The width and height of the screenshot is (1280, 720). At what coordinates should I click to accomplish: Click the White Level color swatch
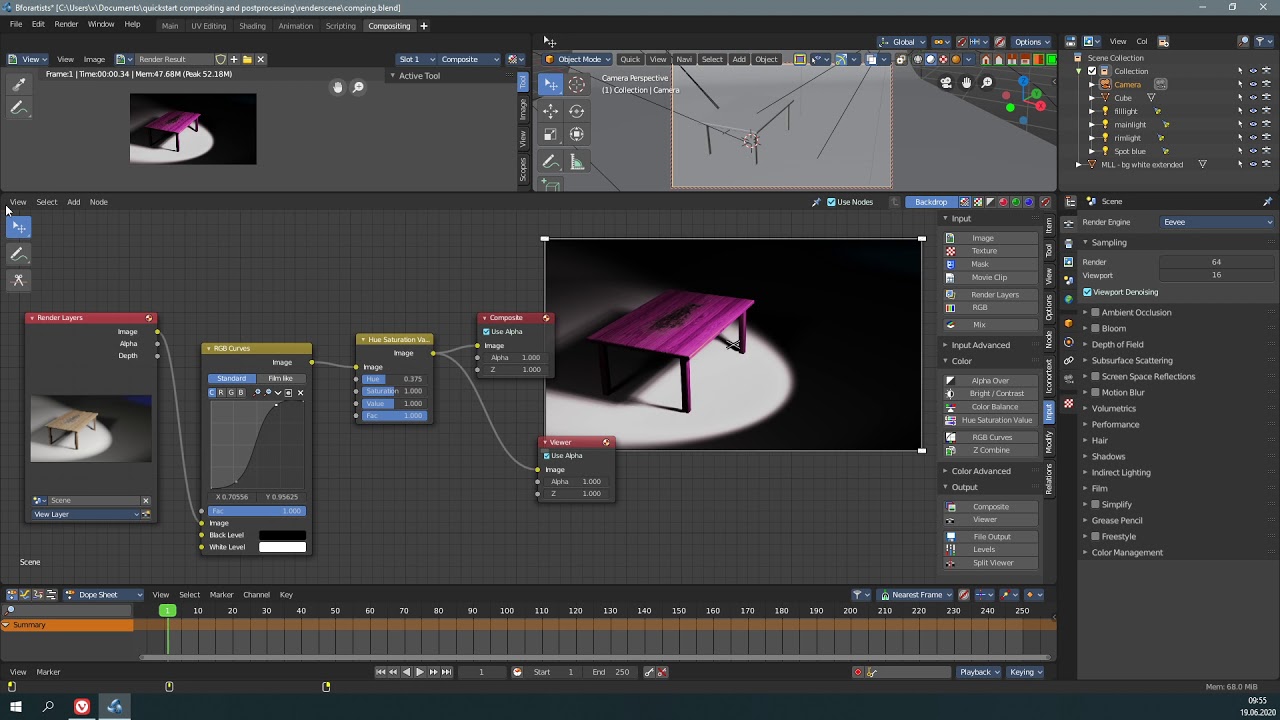coord(282,547)
